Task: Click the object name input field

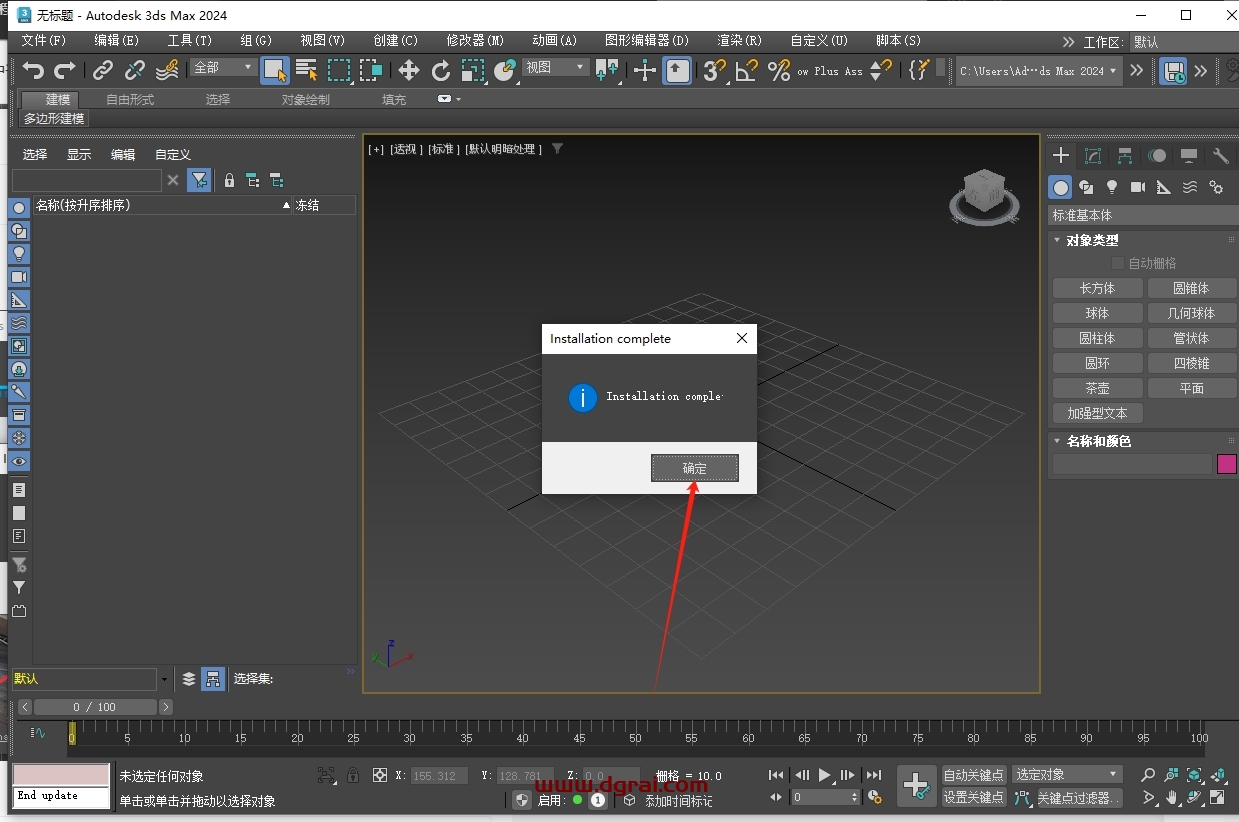Action: (1131, 464)
